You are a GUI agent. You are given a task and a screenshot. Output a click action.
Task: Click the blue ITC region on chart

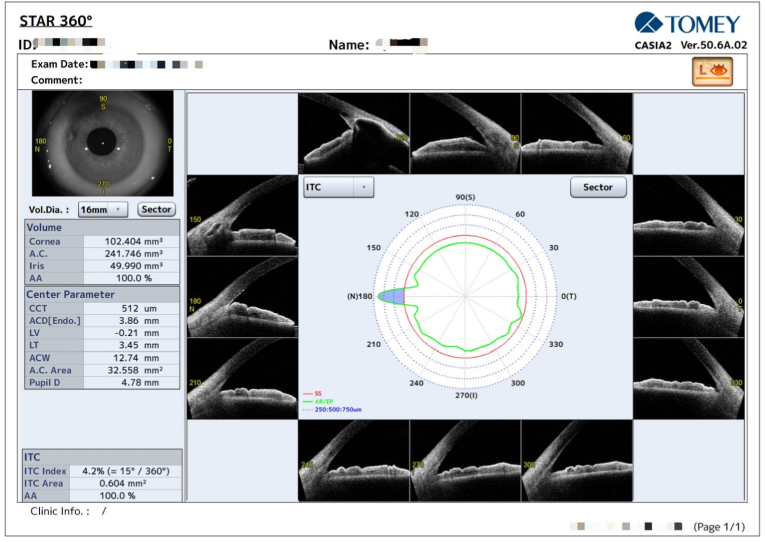pos(393,296)
